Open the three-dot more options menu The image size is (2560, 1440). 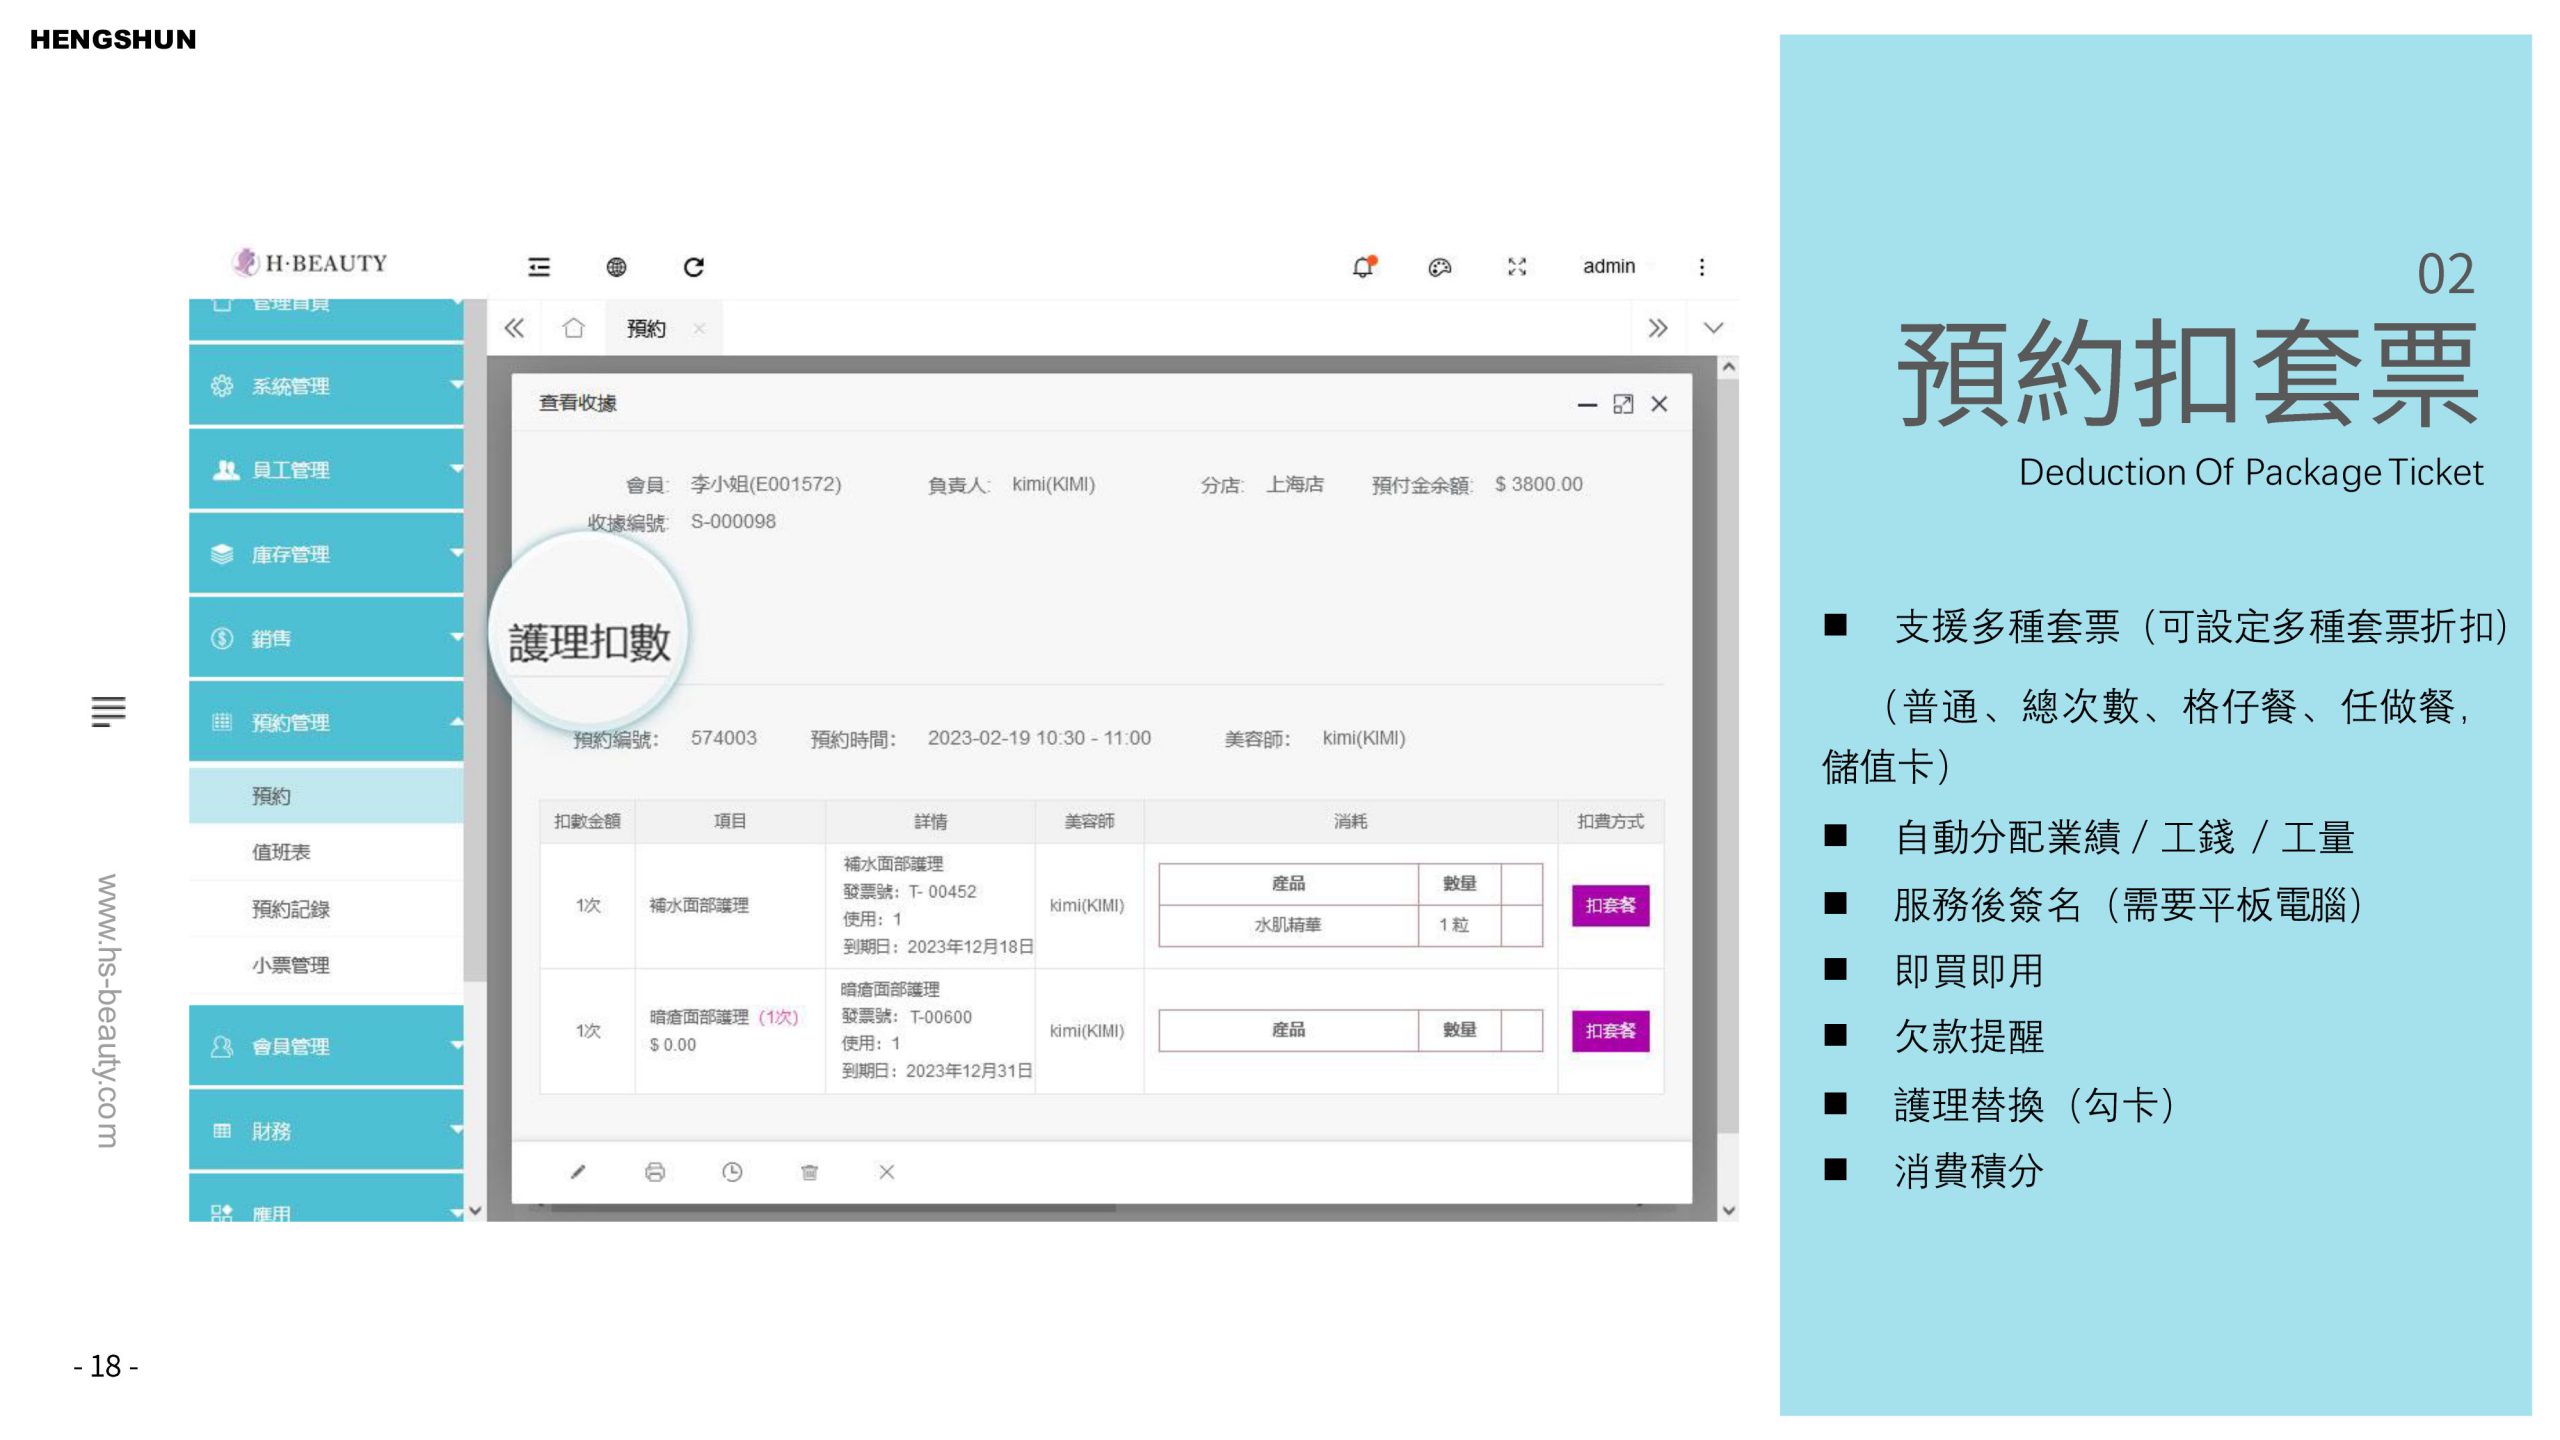point(1702,267)
